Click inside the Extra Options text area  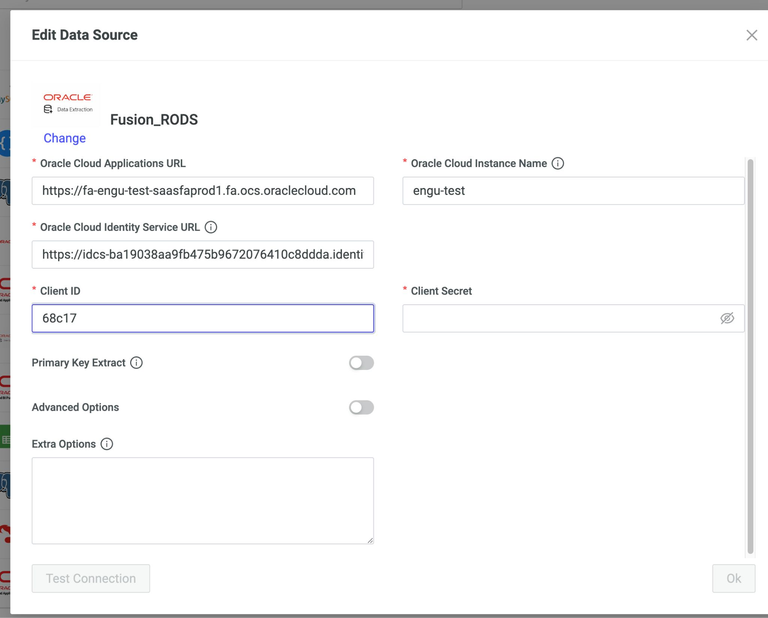[x=203, y=500]
